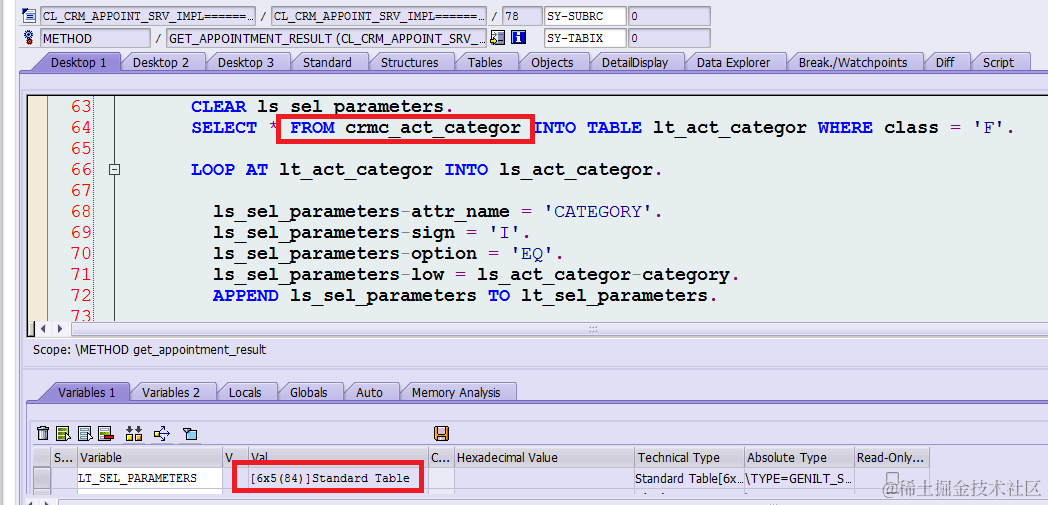Click the blue arrows services icon in toolbar

pos(162,434)
